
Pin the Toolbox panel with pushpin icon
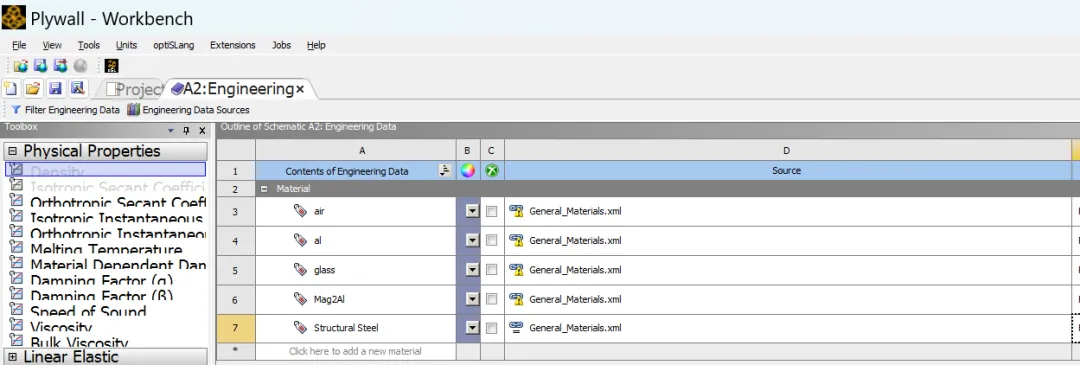tap(186, 130)
